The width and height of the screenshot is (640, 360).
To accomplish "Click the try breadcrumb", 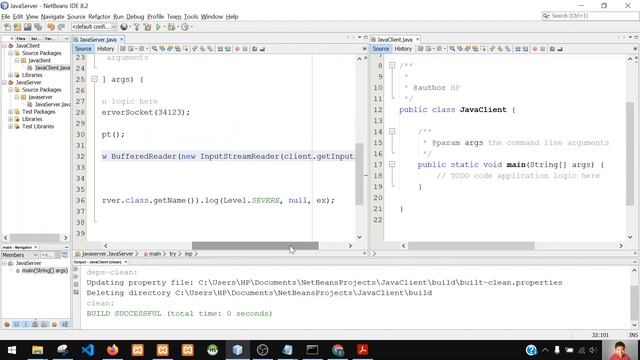I will (173, 253).
